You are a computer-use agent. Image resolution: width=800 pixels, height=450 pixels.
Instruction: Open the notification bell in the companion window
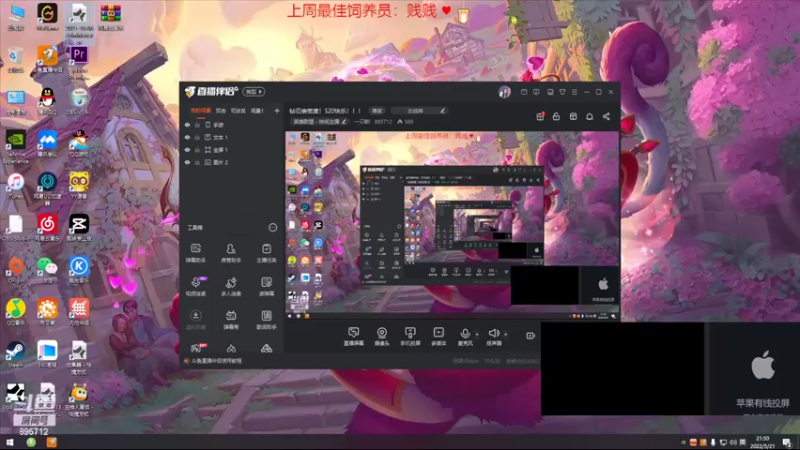pyautogui.click(x=589, y=116)
